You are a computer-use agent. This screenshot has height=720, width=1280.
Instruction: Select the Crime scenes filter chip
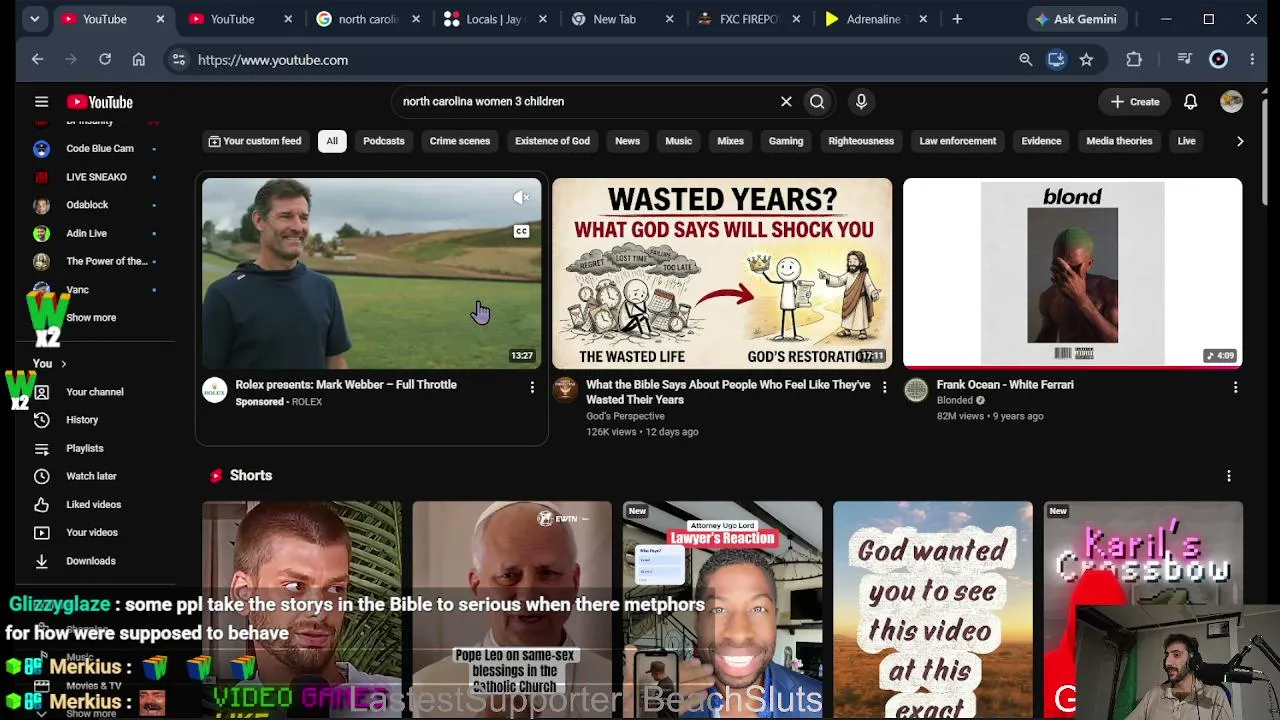(x=460, y=141)
